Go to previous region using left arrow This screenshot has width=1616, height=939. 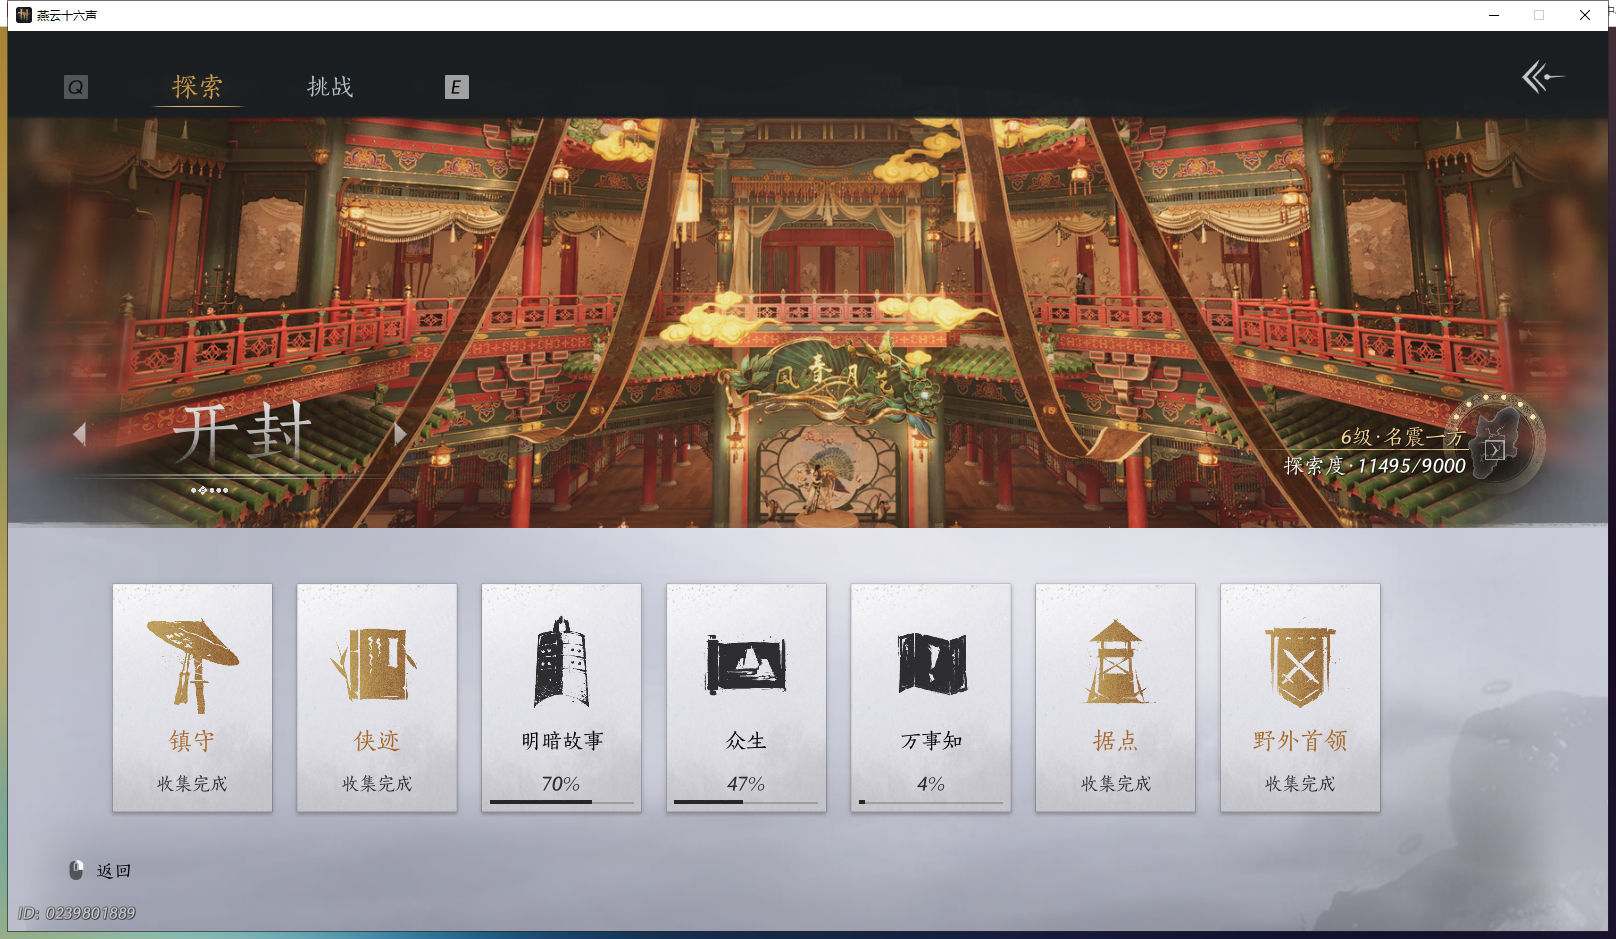[81, 434]
